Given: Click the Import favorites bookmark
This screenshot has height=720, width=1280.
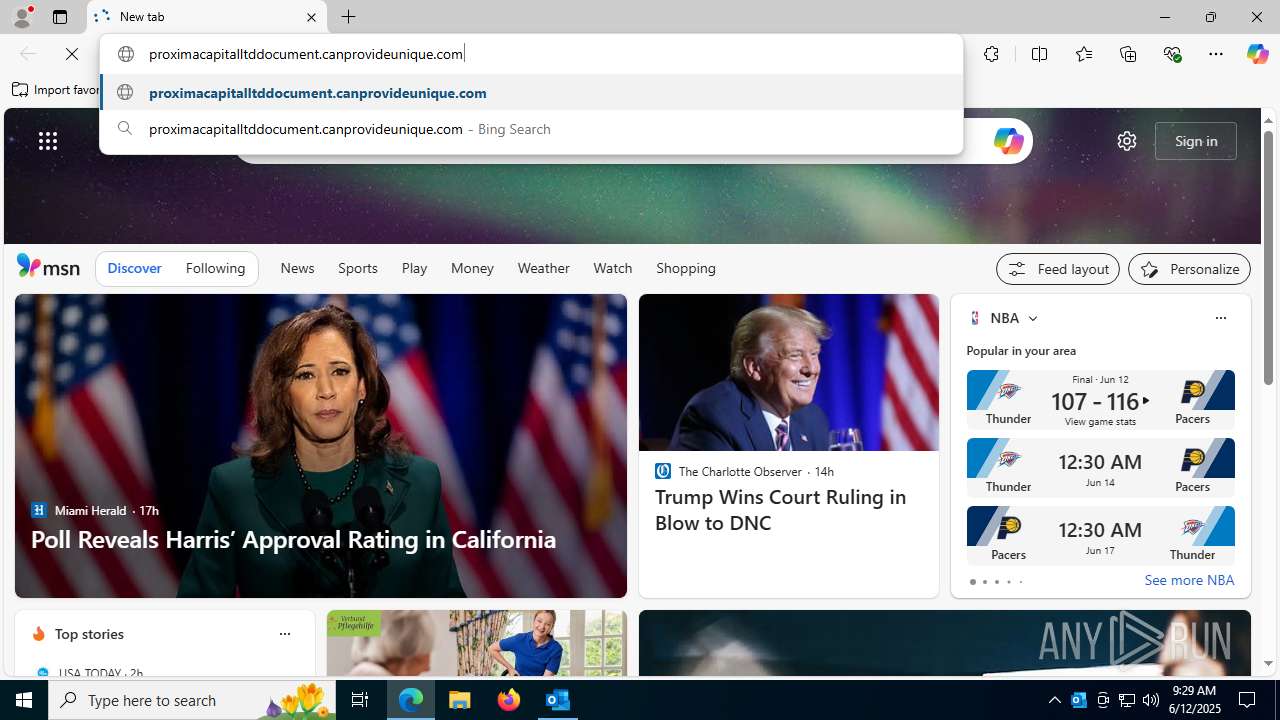Looking at the screenshot, I should [x=56, y=90].
